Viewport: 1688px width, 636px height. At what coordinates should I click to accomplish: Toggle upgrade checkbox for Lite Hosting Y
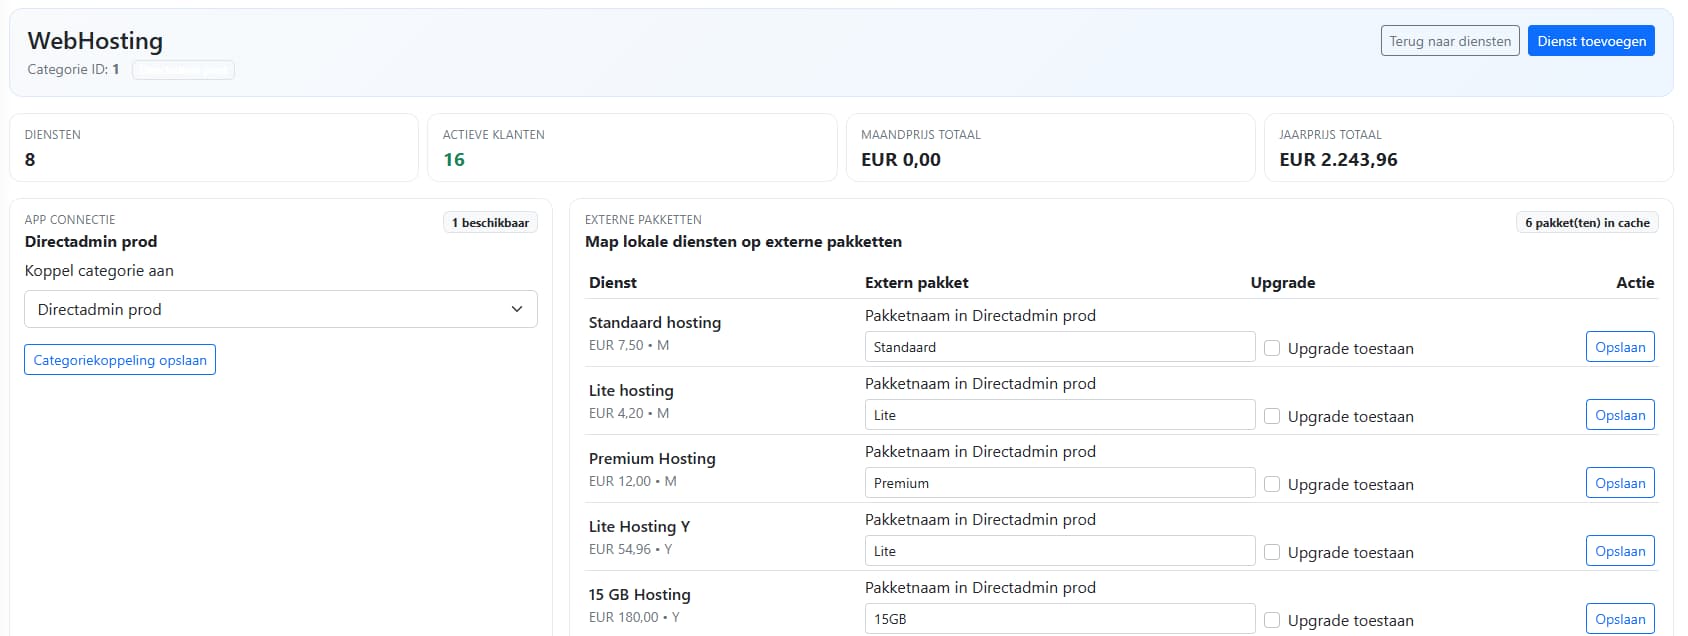pos(1272,552)
